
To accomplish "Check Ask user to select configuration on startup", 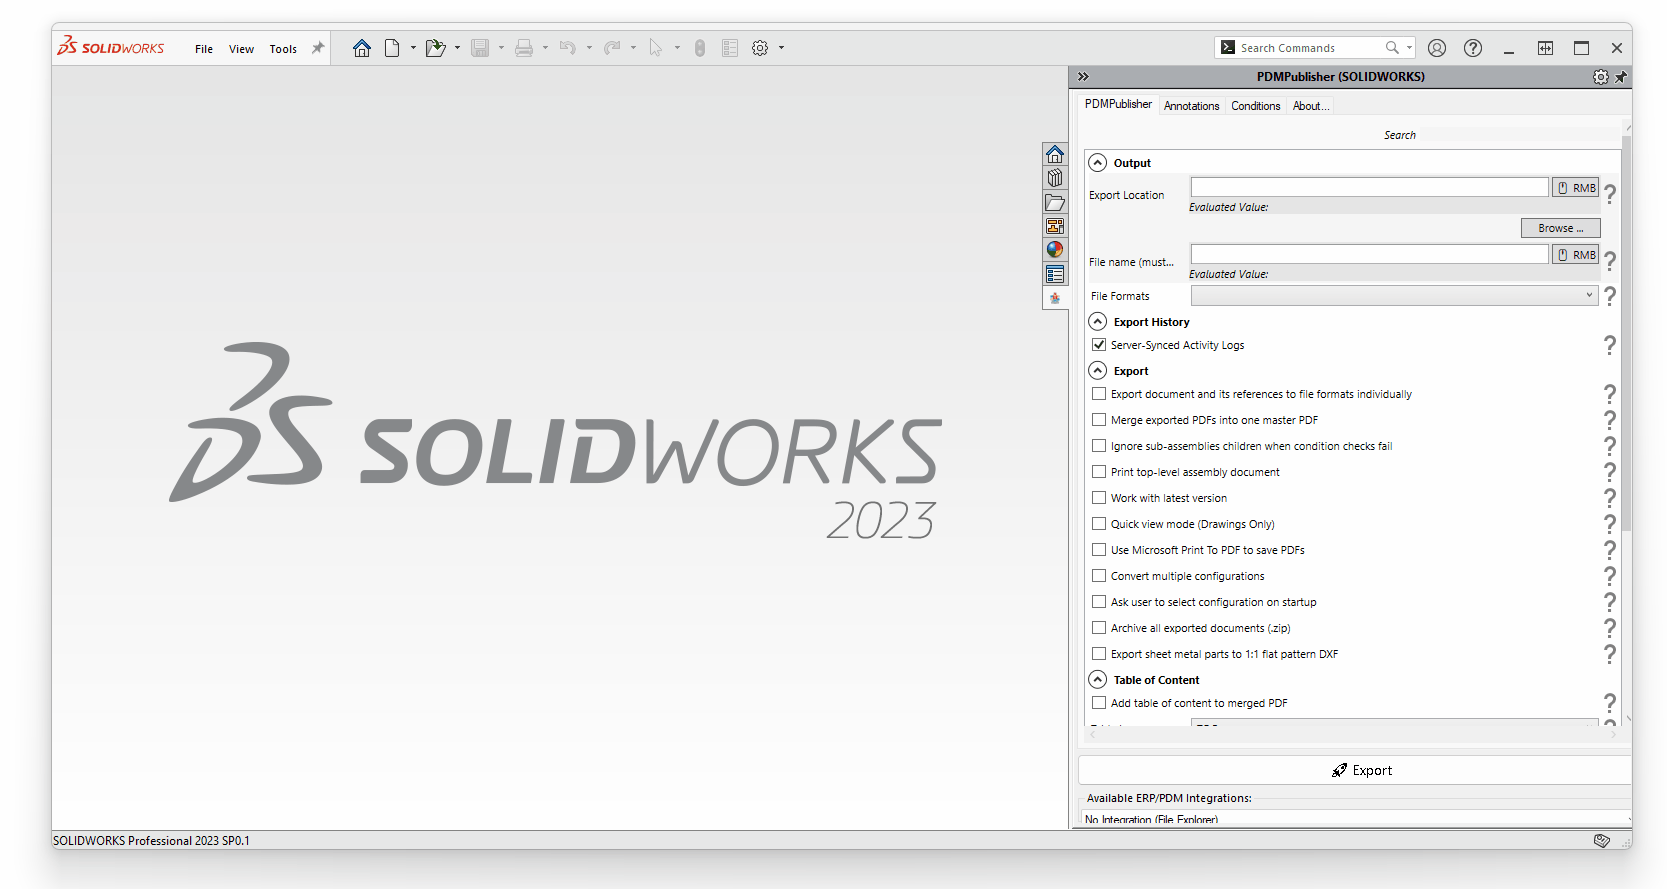I will coord(1099,602).
